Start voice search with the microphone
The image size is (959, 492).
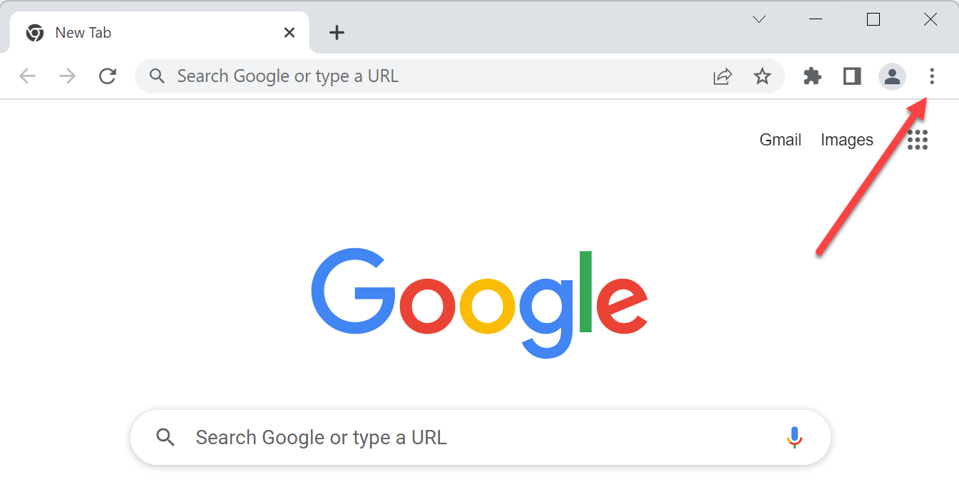coord(794,437)
